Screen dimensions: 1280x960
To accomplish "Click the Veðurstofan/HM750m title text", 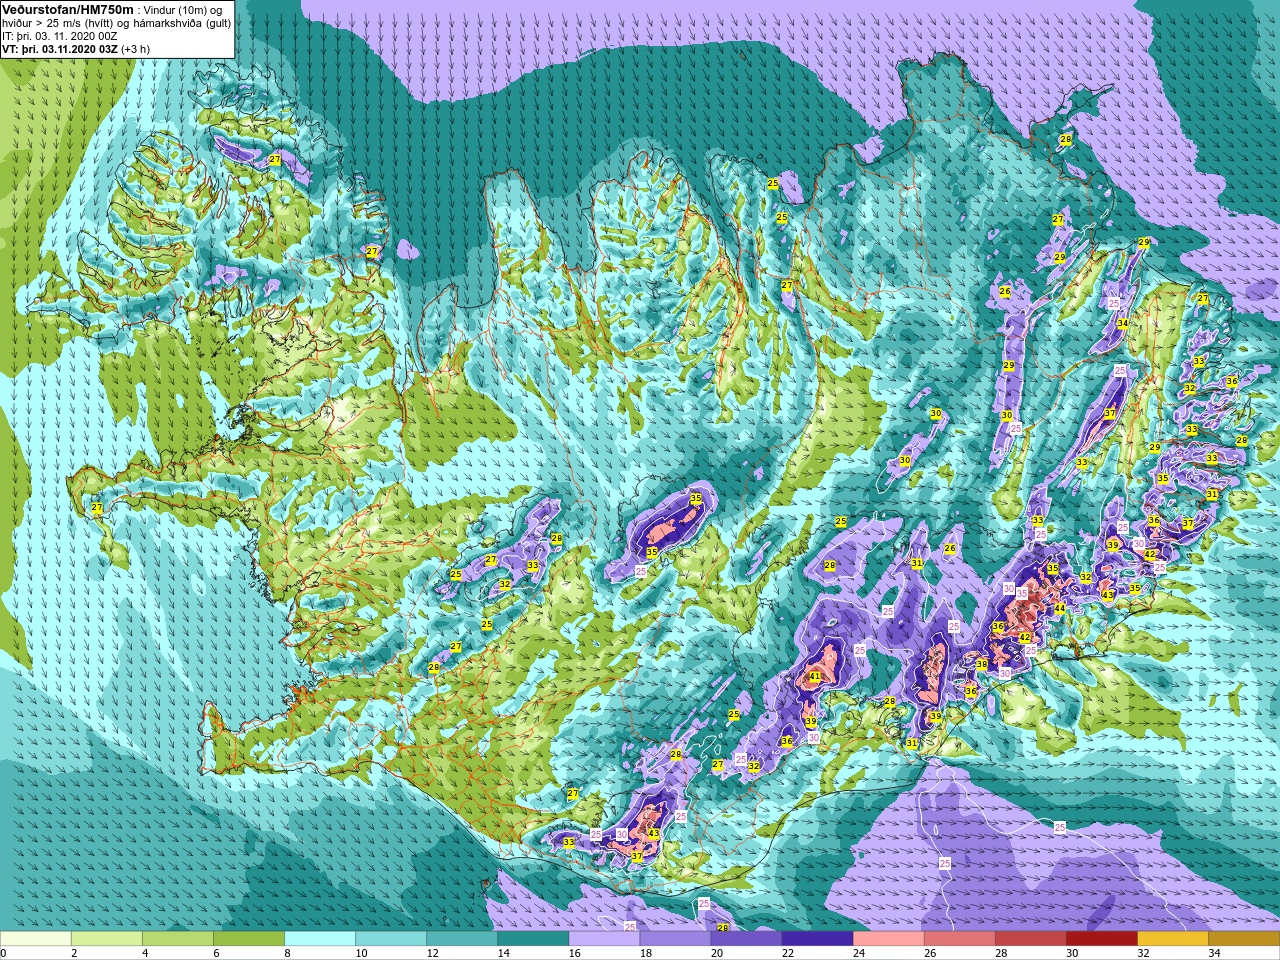I will 68,9.
